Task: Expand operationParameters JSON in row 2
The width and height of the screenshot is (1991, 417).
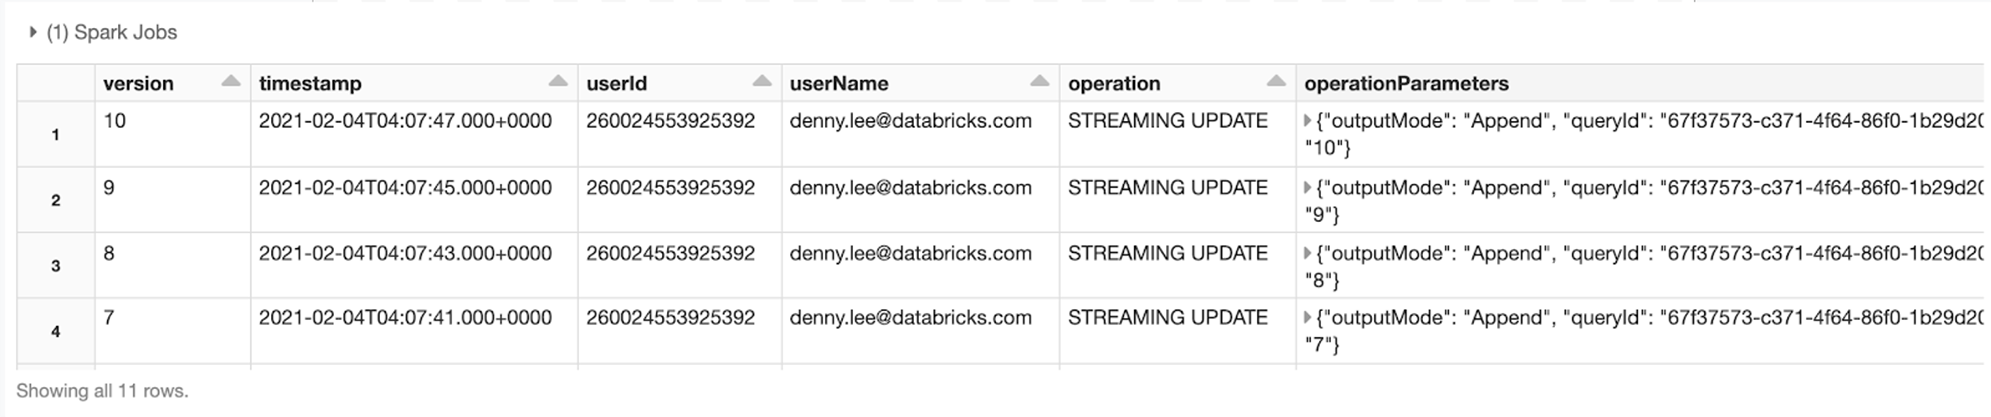Action: 1308,188
